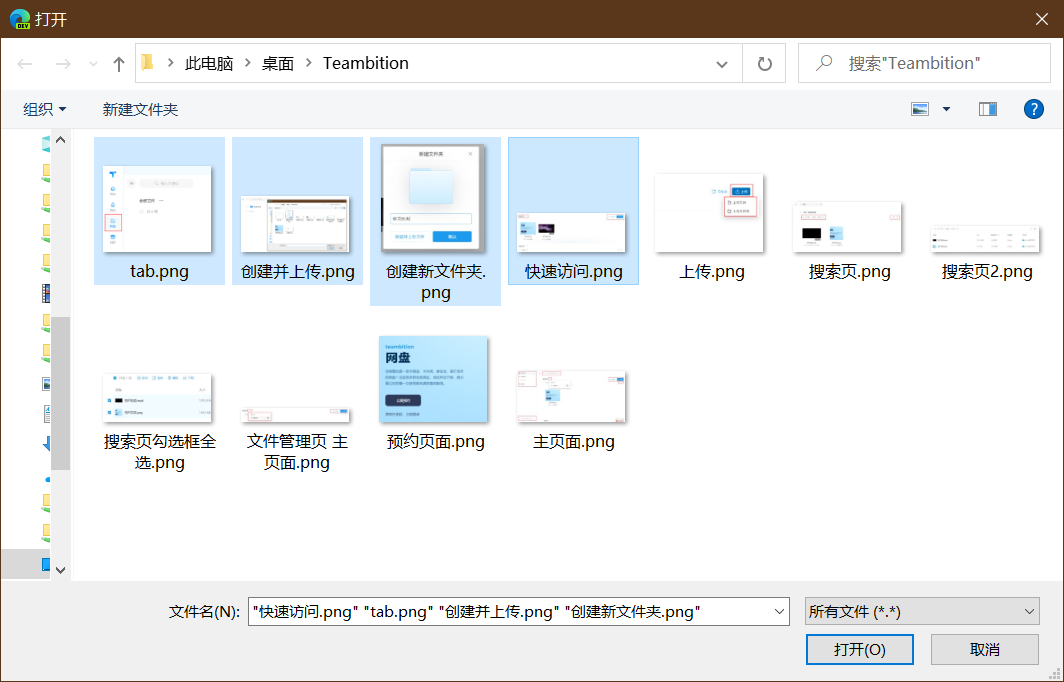Open the 组织 menu
Screen dimensions: 1064x682
tap(45, 109)
